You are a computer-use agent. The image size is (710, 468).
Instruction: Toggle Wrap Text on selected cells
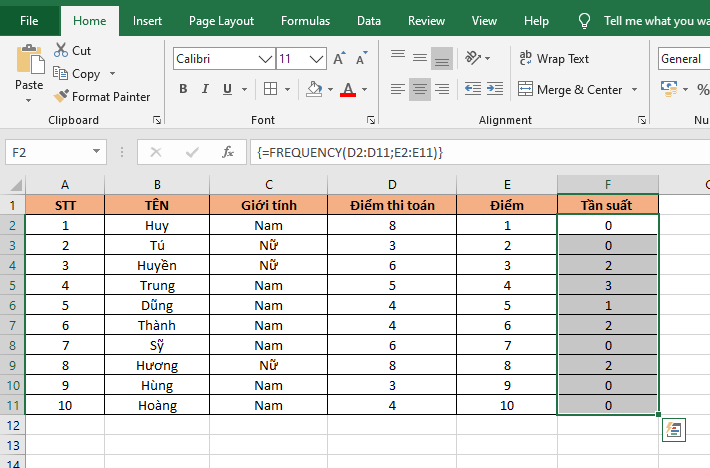[x=554, y=59]
